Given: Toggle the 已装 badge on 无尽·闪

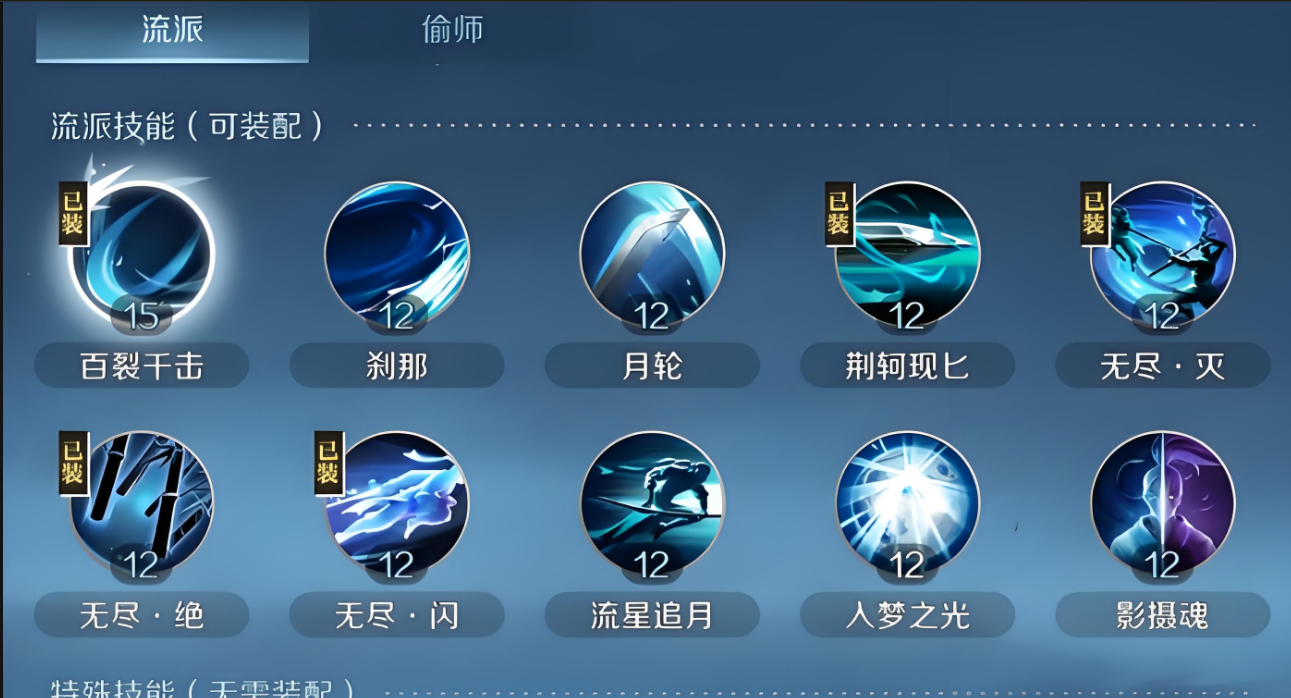Looking at the screenshot, I should click(328, 463).
